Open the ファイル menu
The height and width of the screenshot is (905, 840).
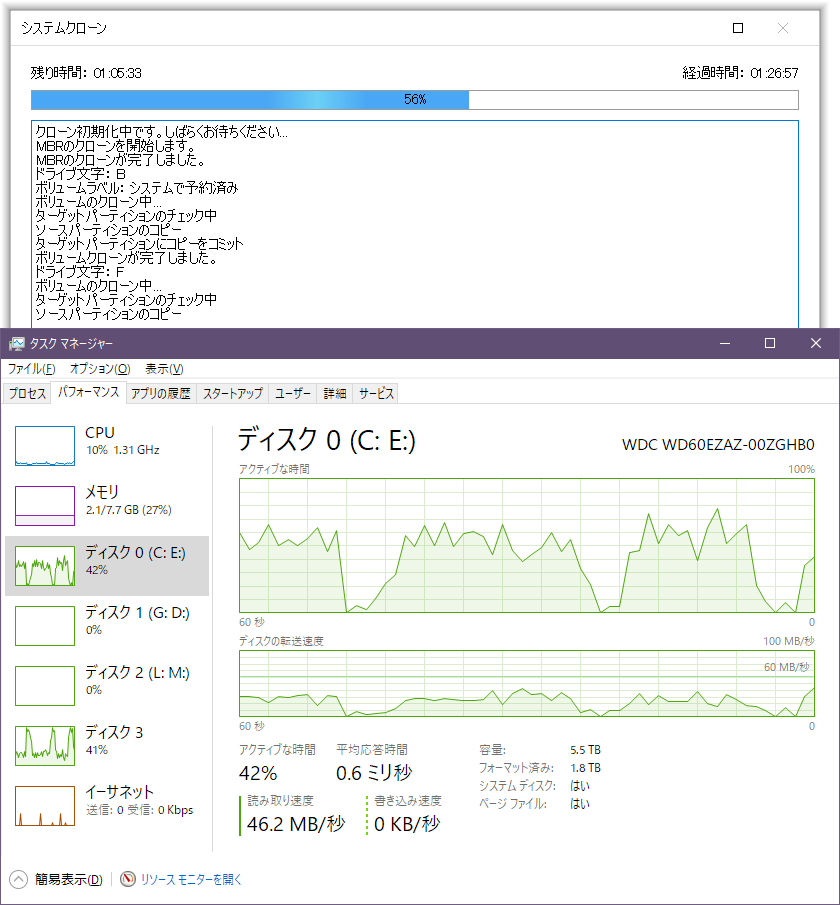click(x=32, y=369)
